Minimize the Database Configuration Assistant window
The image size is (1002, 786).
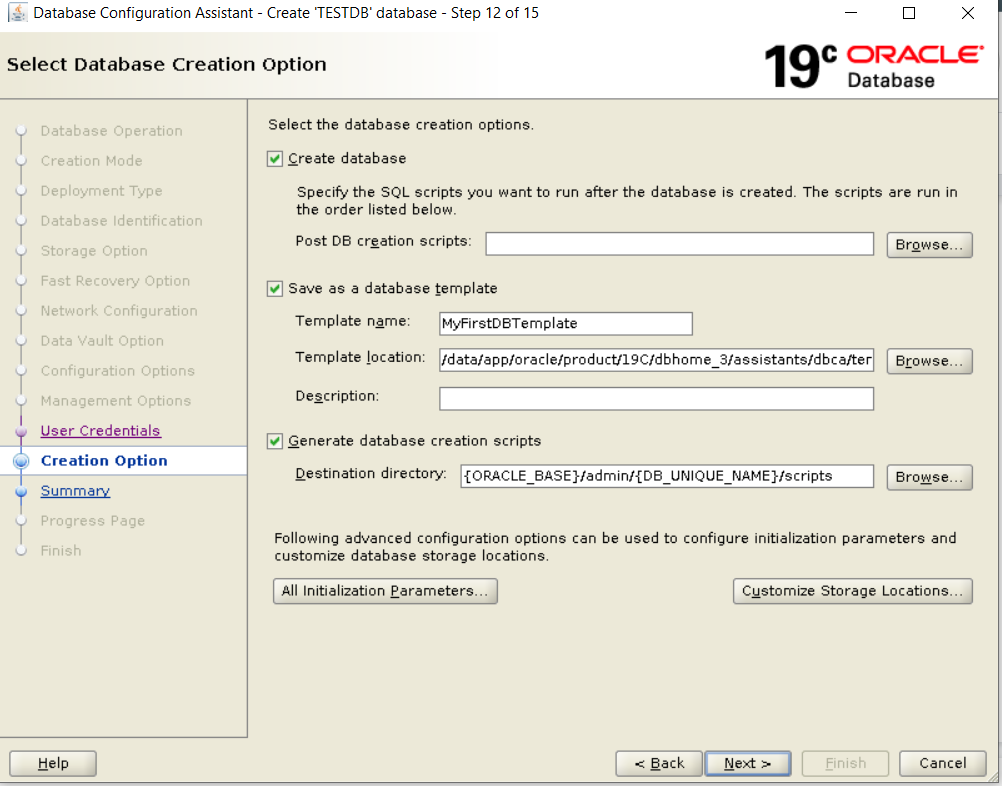pyautogui.click(x=851, y=13)
